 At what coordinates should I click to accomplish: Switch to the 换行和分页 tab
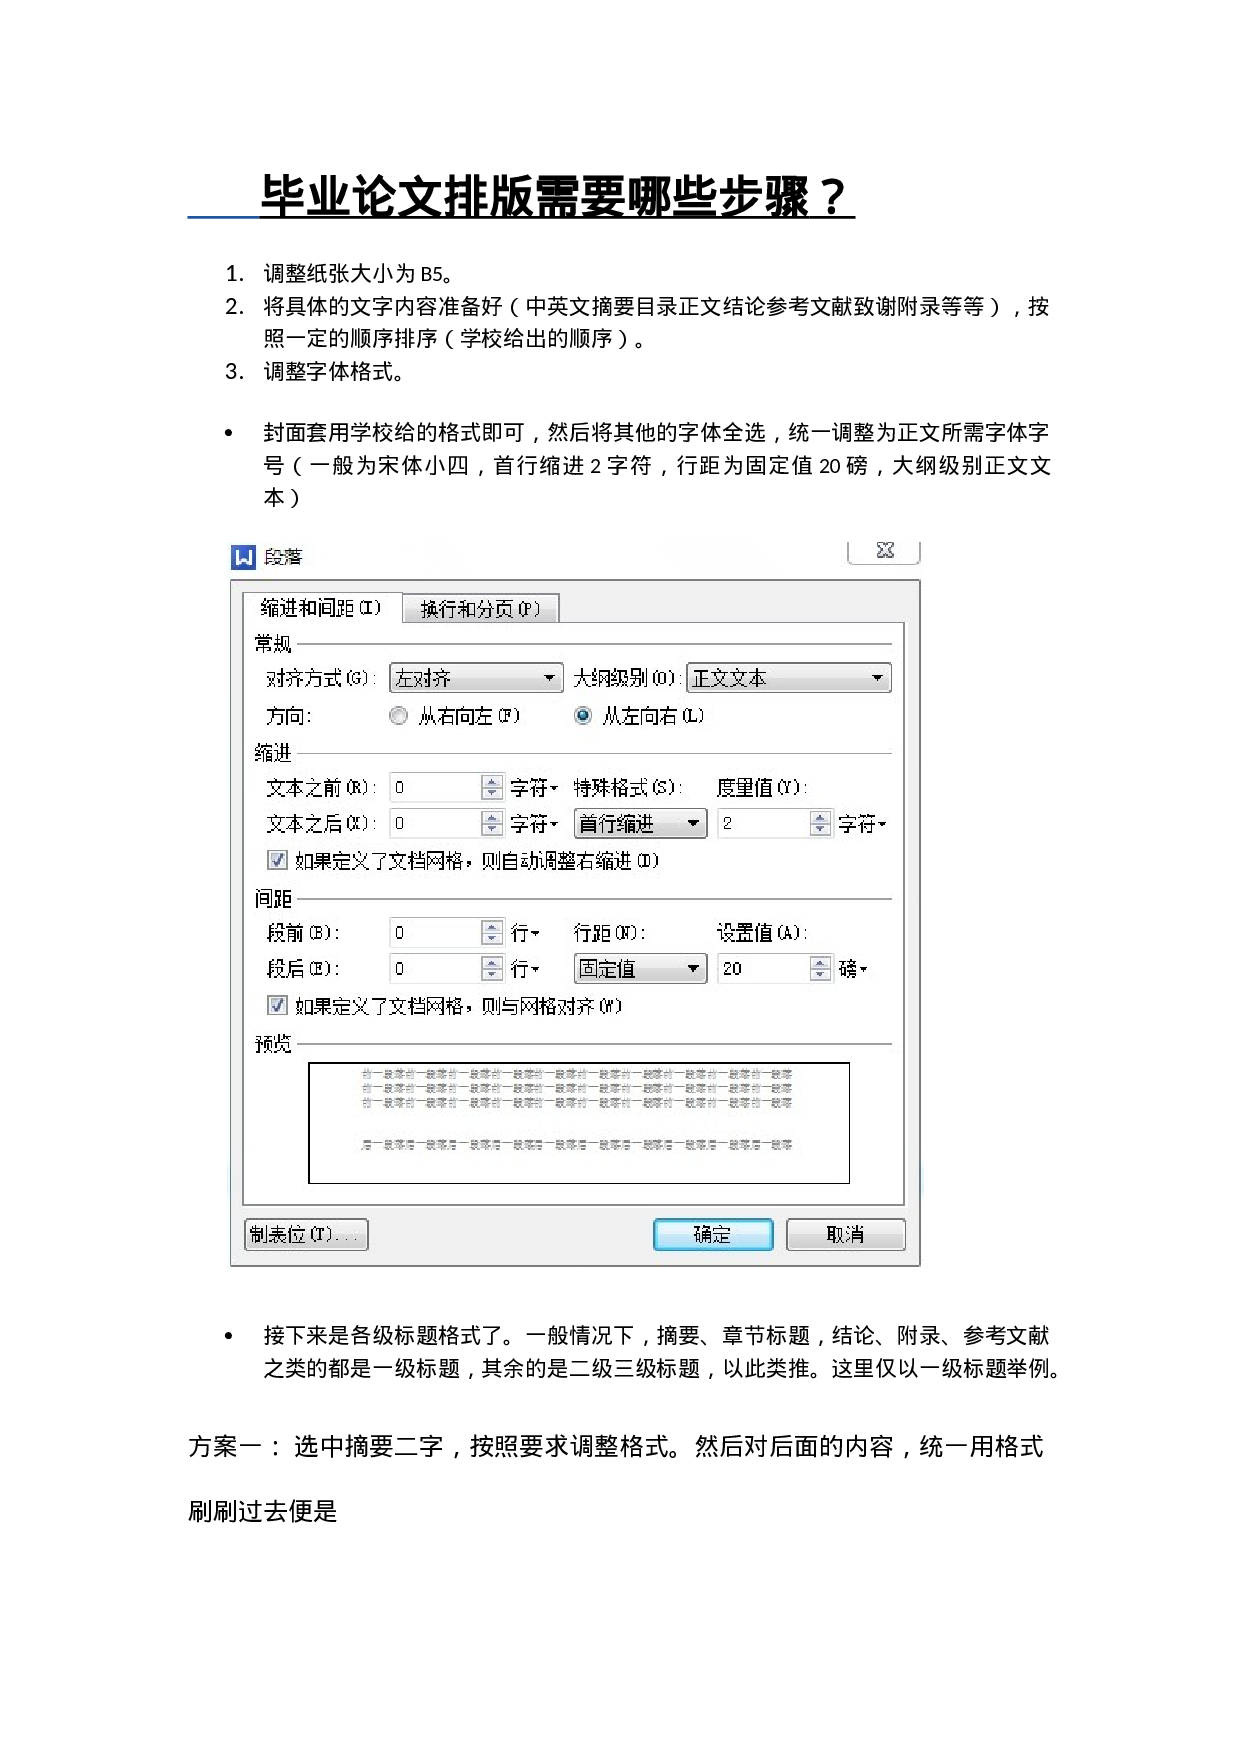pyautogui.click(x=480, y=609)
